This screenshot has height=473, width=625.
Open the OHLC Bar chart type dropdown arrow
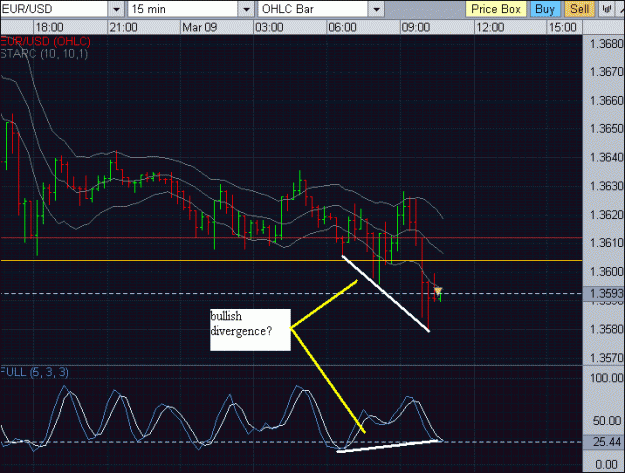[x=376, y=9]
